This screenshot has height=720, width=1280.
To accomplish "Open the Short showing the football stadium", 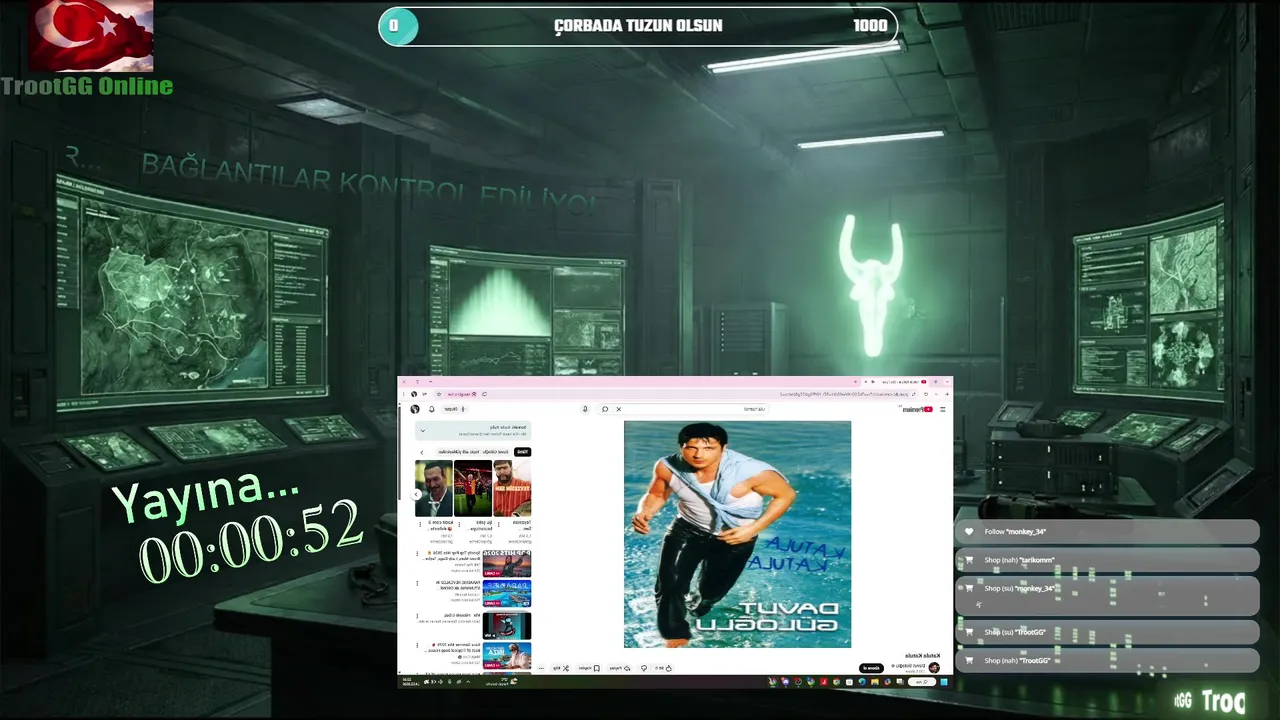I will (473, 488).
